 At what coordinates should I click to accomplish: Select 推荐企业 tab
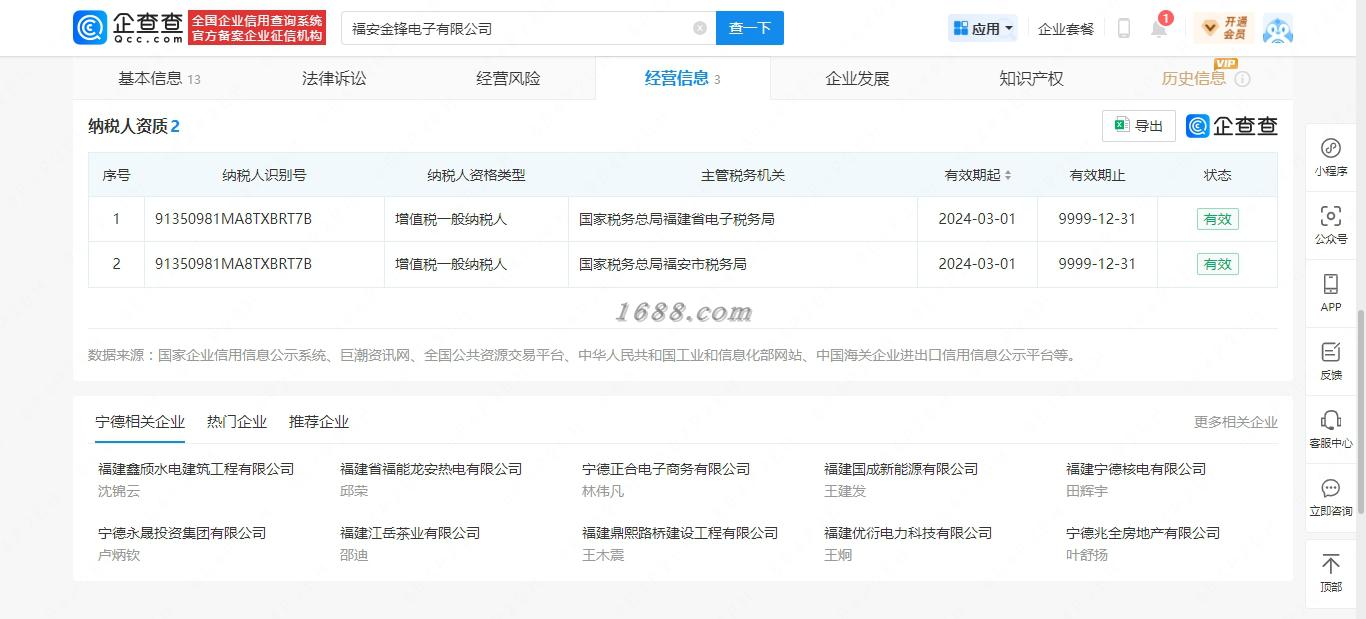[x=319, y=421]
